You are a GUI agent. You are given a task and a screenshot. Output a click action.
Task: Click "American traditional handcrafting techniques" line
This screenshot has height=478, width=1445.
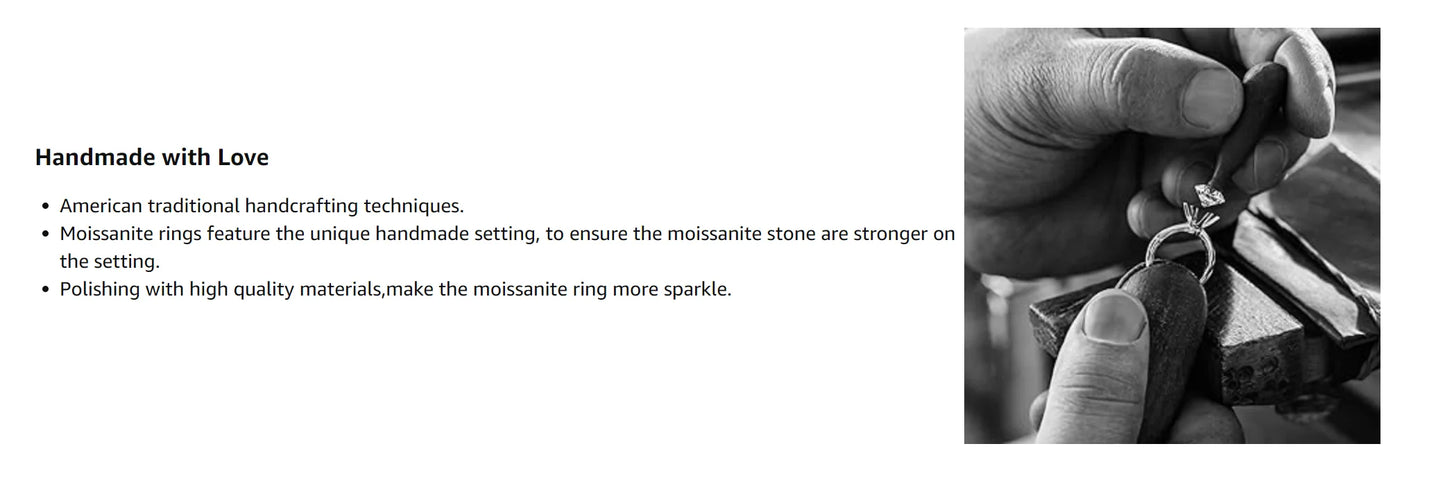tap(262, 207)
